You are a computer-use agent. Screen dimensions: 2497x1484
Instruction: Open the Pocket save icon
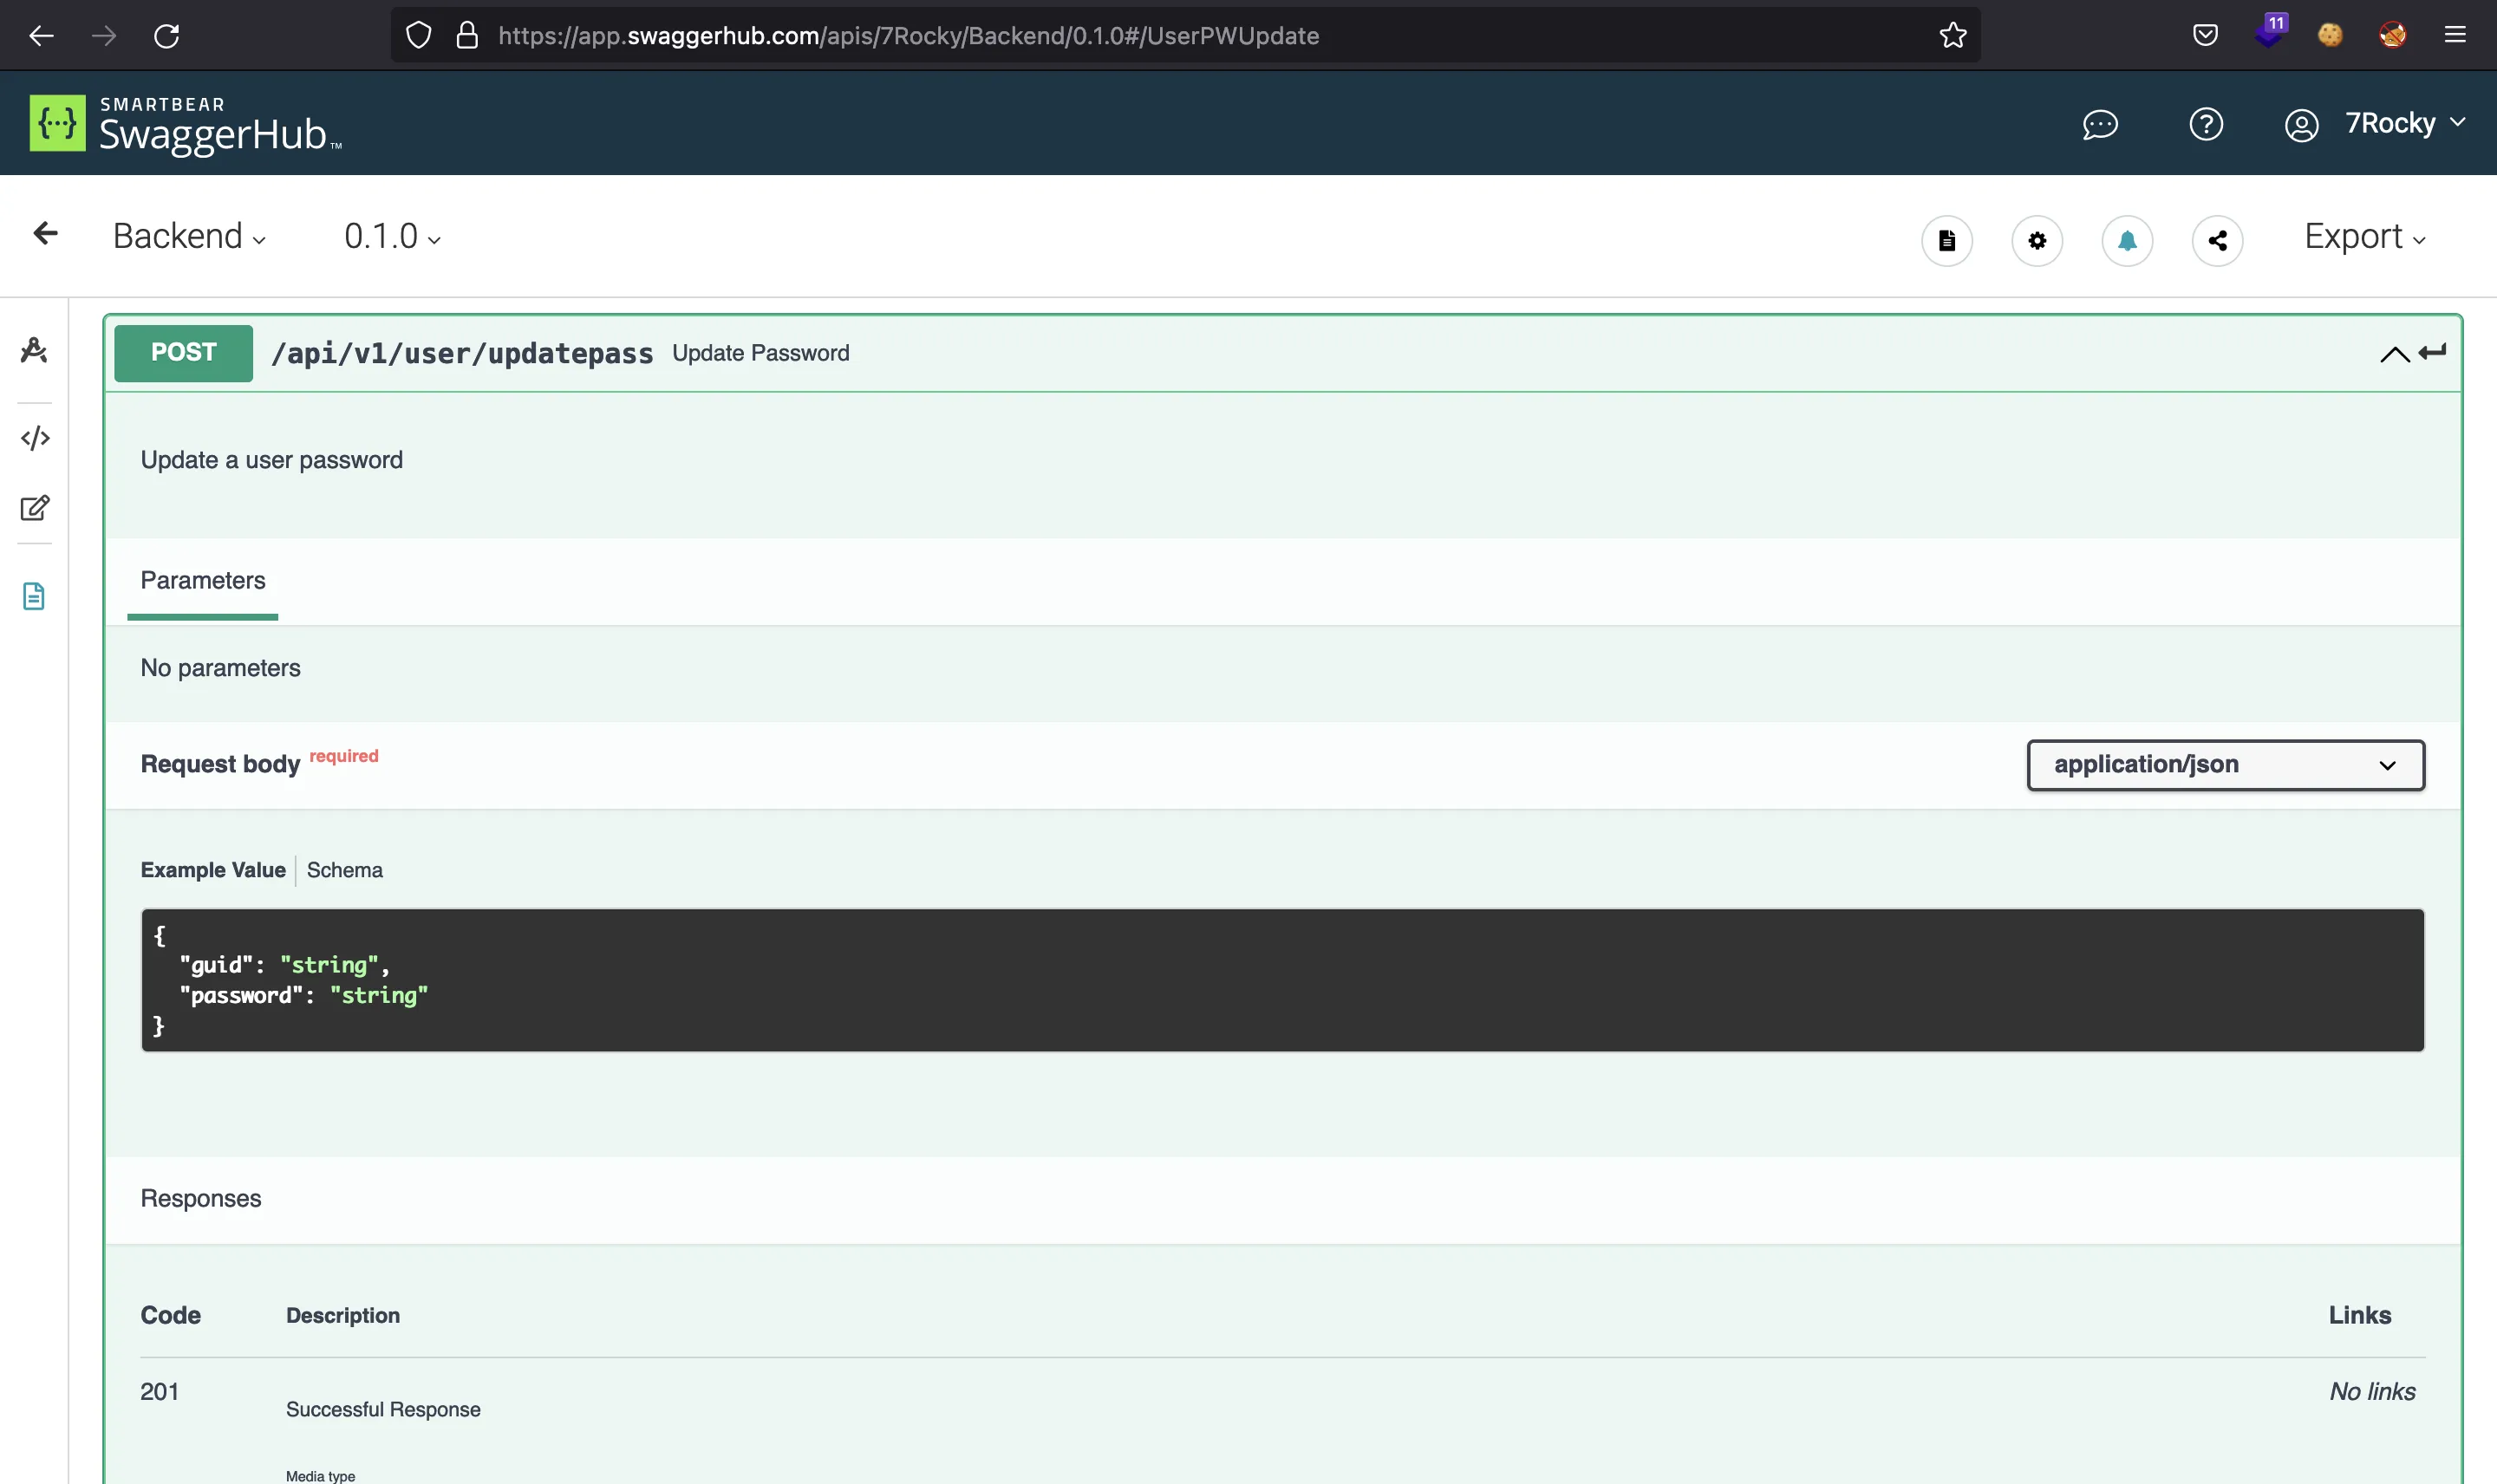pyautogui.click(x=2205, y=36)
